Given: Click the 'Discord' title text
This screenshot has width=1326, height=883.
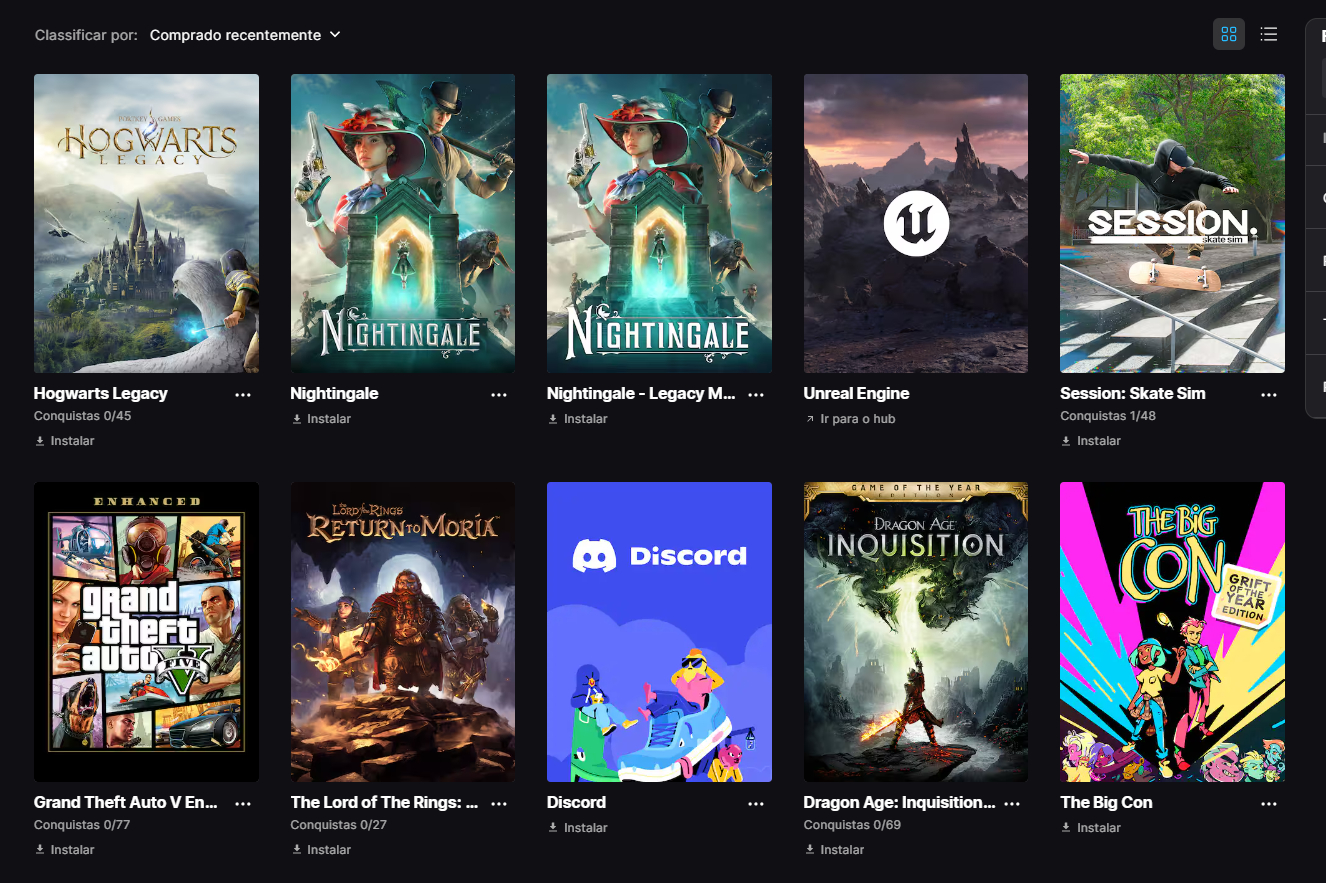Looking at the screenshot, I should tap(576, 803).
